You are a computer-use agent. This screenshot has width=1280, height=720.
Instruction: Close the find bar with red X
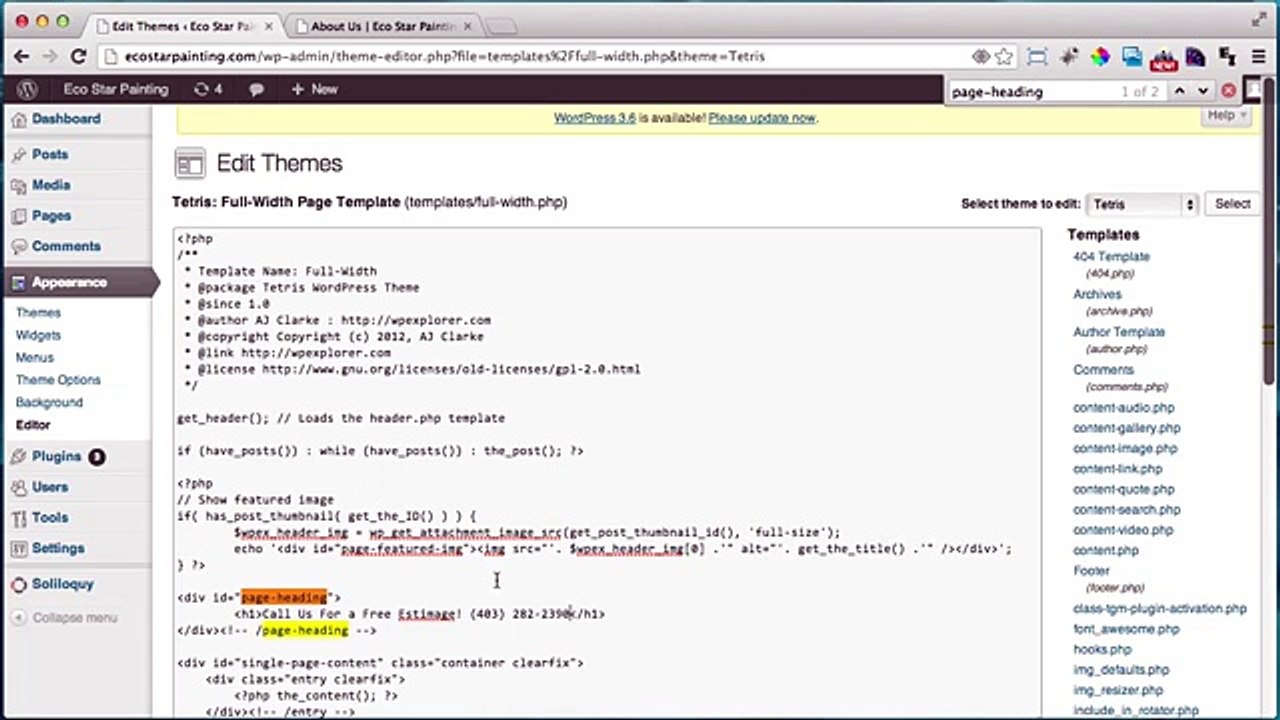click(1228, 91)
